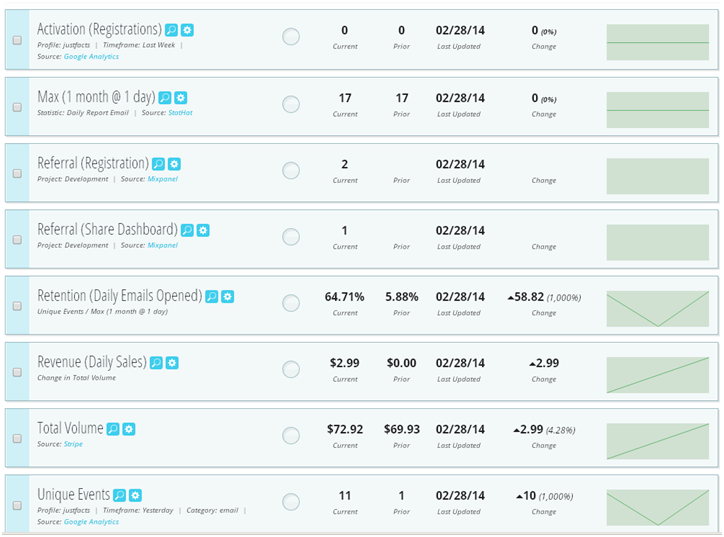724x537 pixels.
Task: Click the Total Volume trend chart thumbnail
Action: (x=658, y=441)
